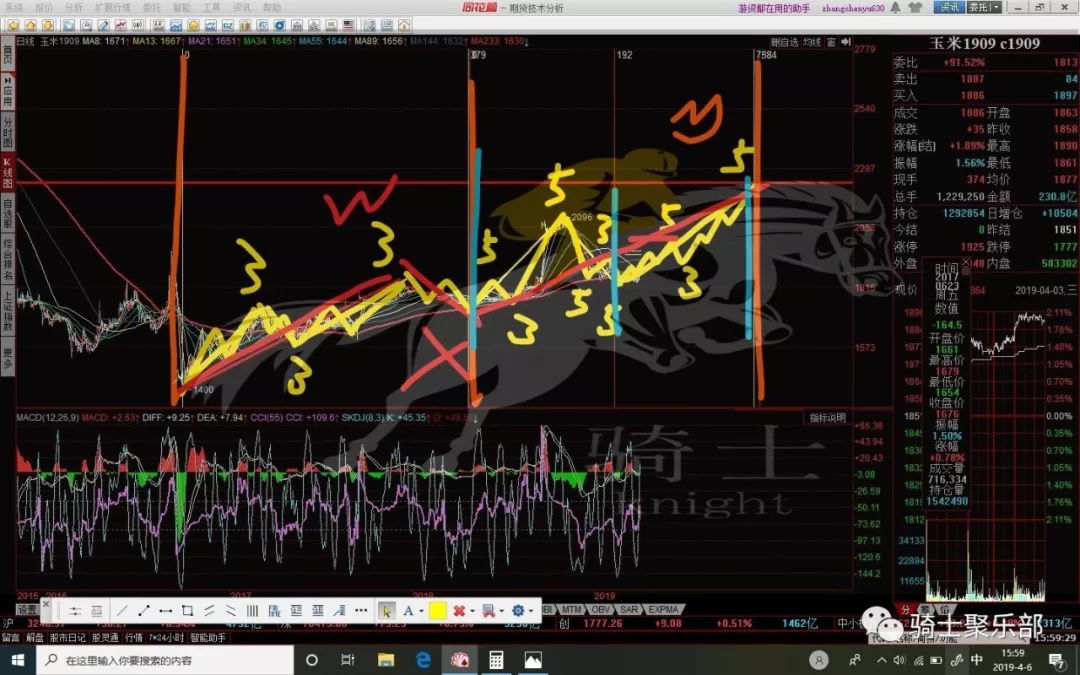Switch to the MTM indicator tab
1080x675 pixels.
571,610
